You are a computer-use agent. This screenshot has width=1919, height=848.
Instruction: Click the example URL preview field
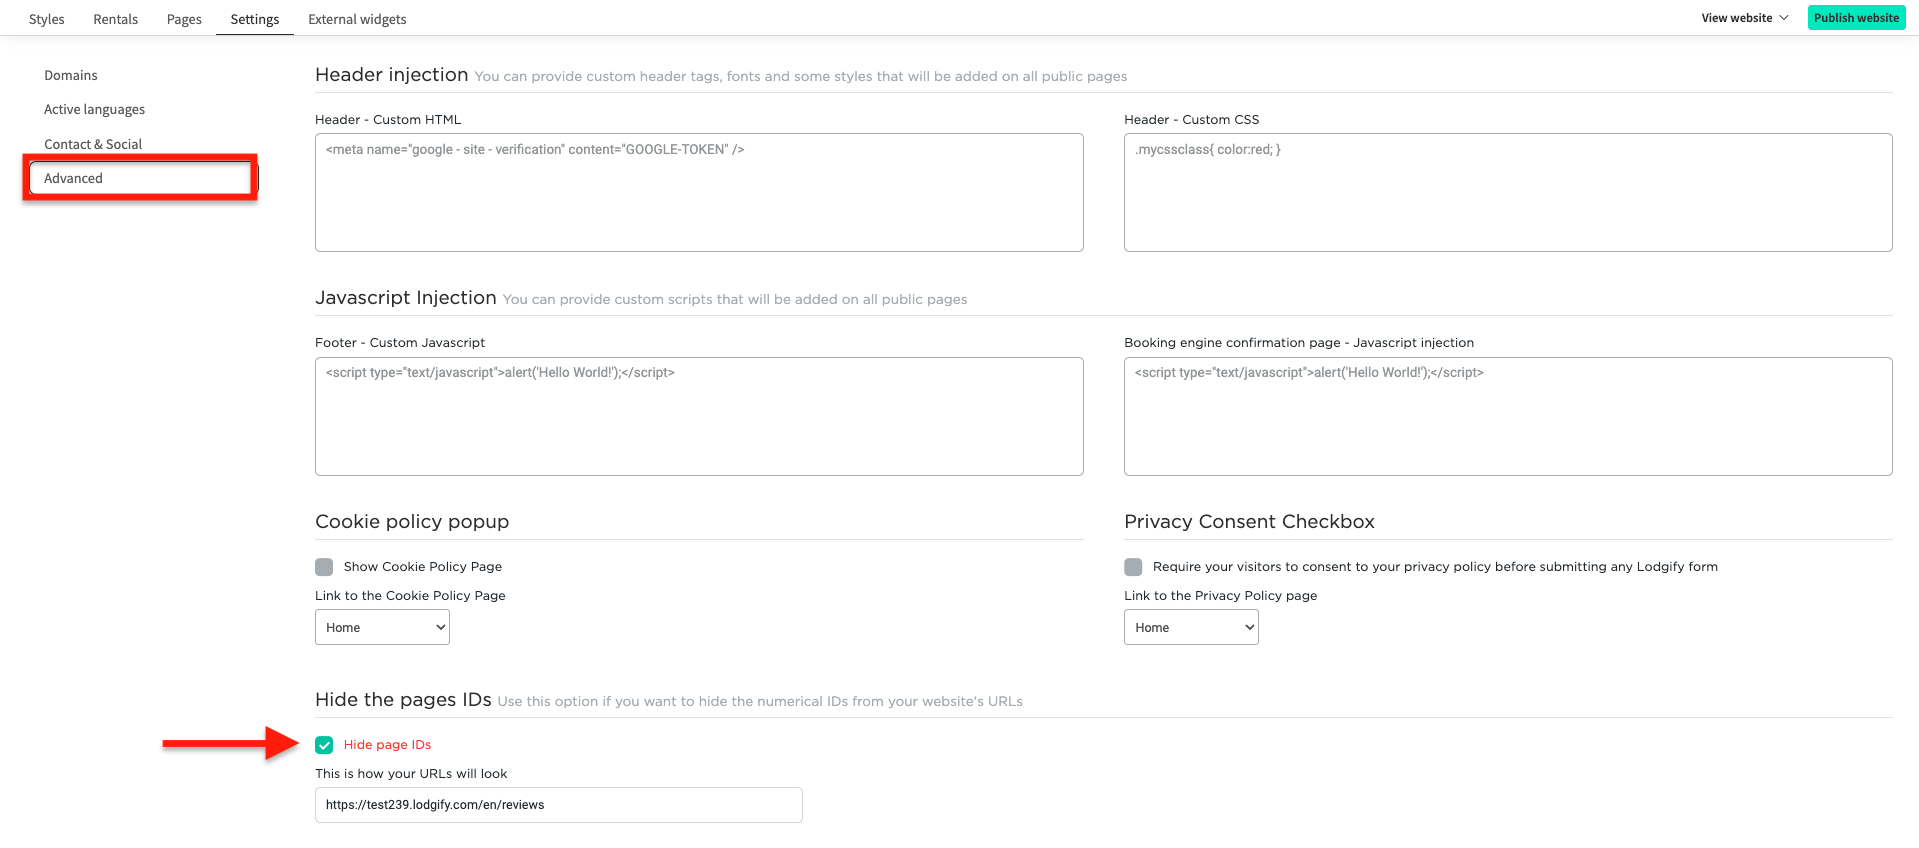pos(558,804)
